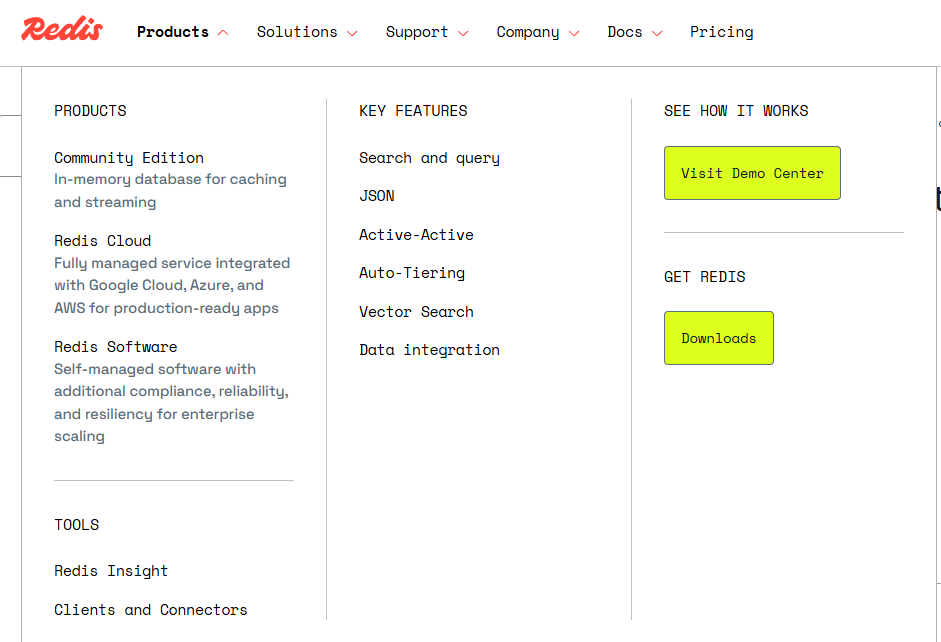Collapse the Products menu chevron
This screenshot has width=941, height=642.
(x=223, y=33)
